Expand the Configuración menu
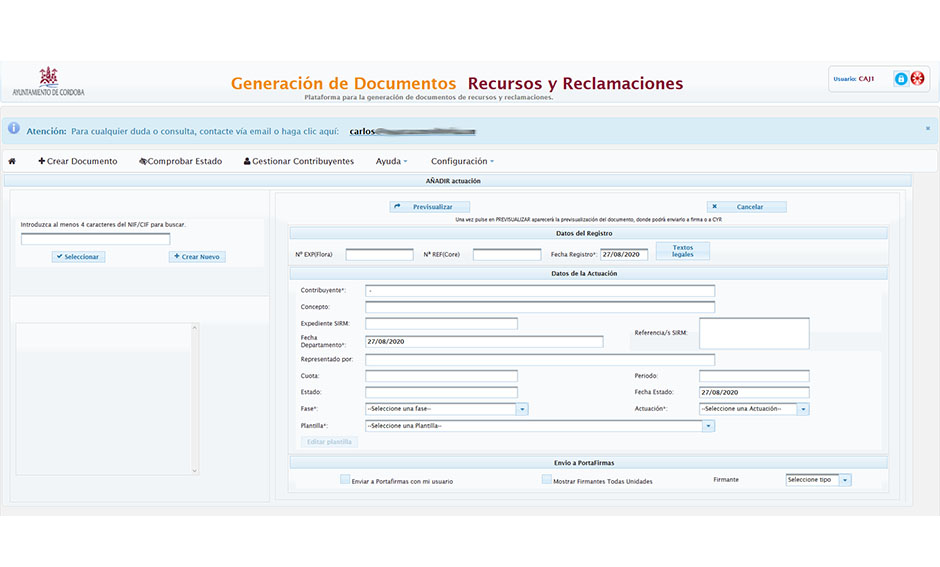Screen dimensions: 940x567 coord(462,161)
